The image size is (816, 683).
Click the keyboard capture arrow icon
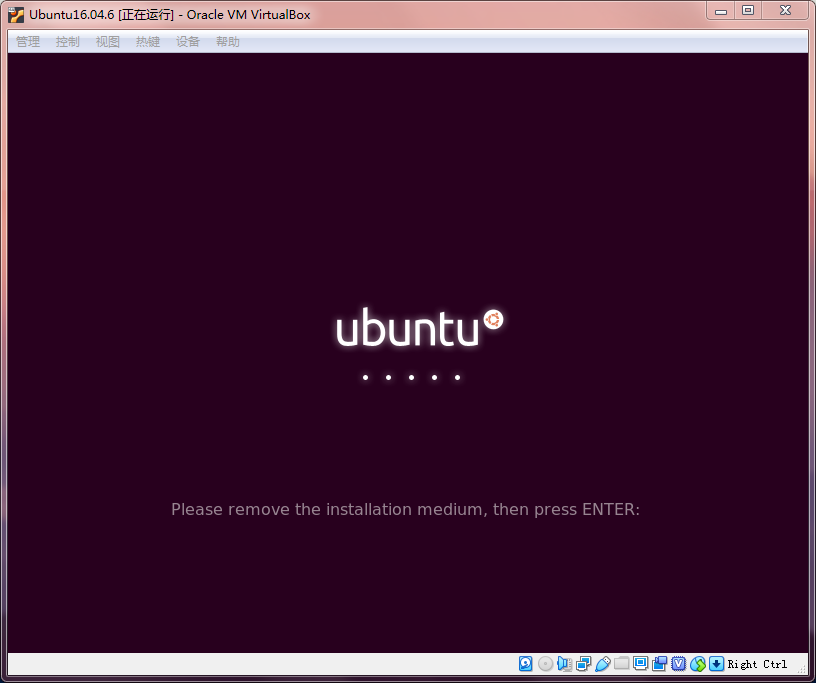717,664
